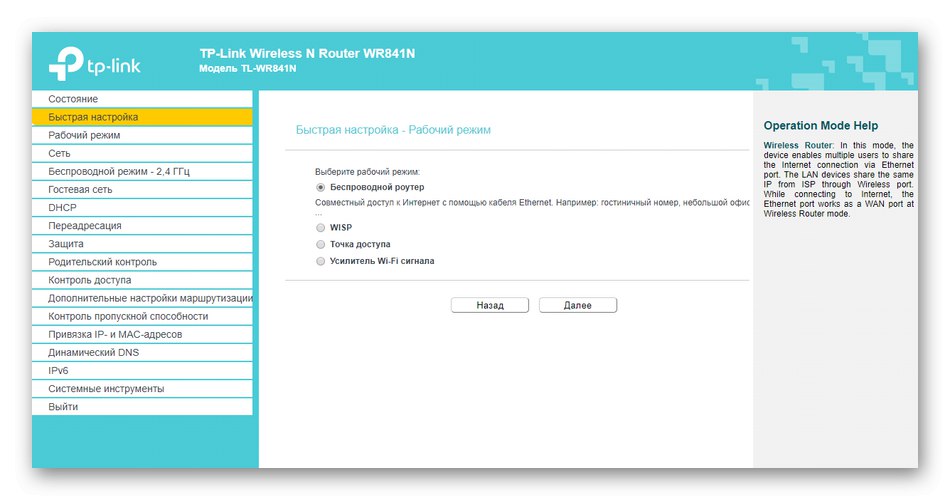
Task: Open Дополнительные настройки маршрутизации
Action: coord(142,298)
